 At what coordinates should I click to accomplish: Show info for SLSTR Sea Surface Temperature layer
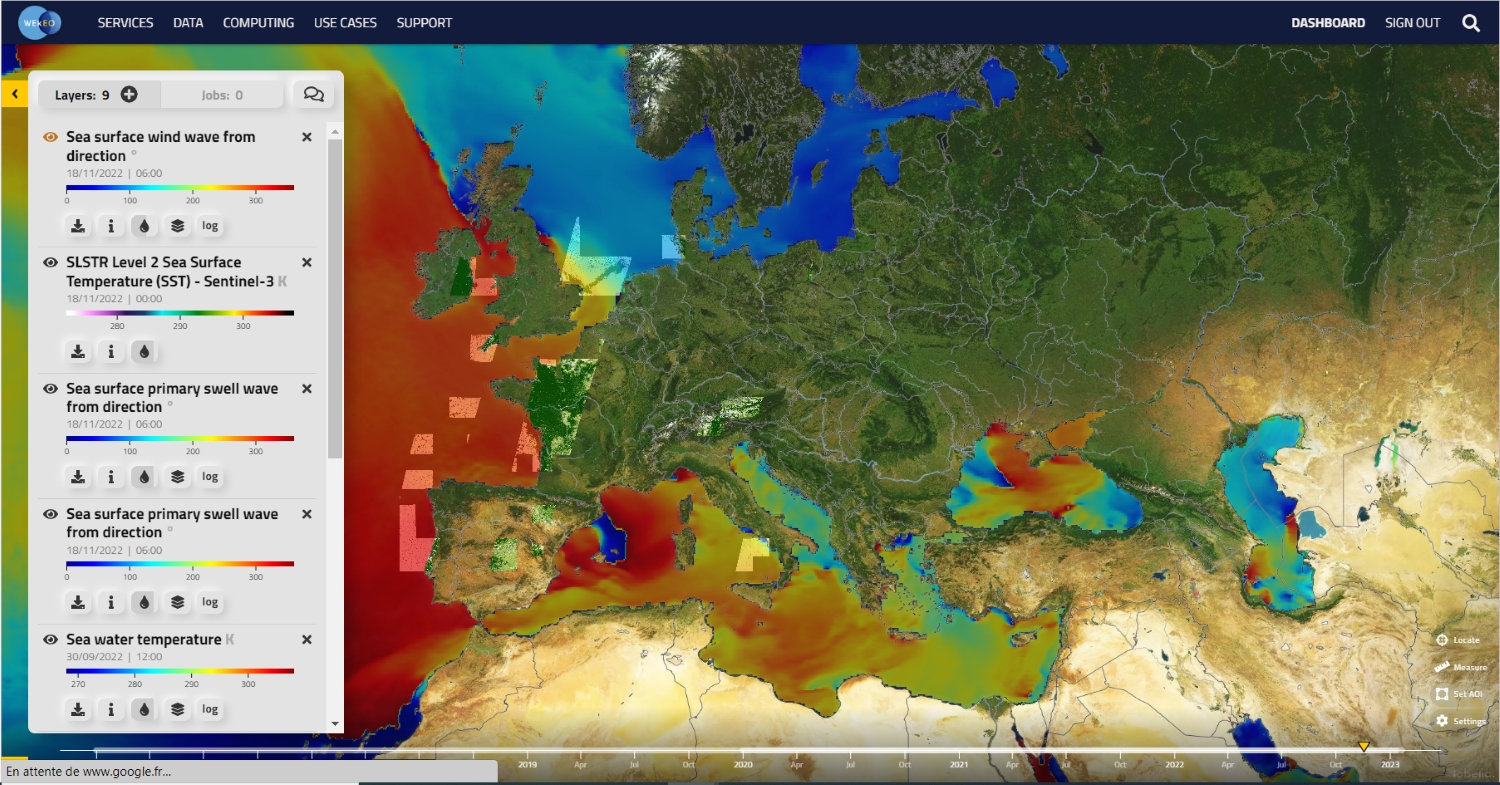click(x=111, y=352)
